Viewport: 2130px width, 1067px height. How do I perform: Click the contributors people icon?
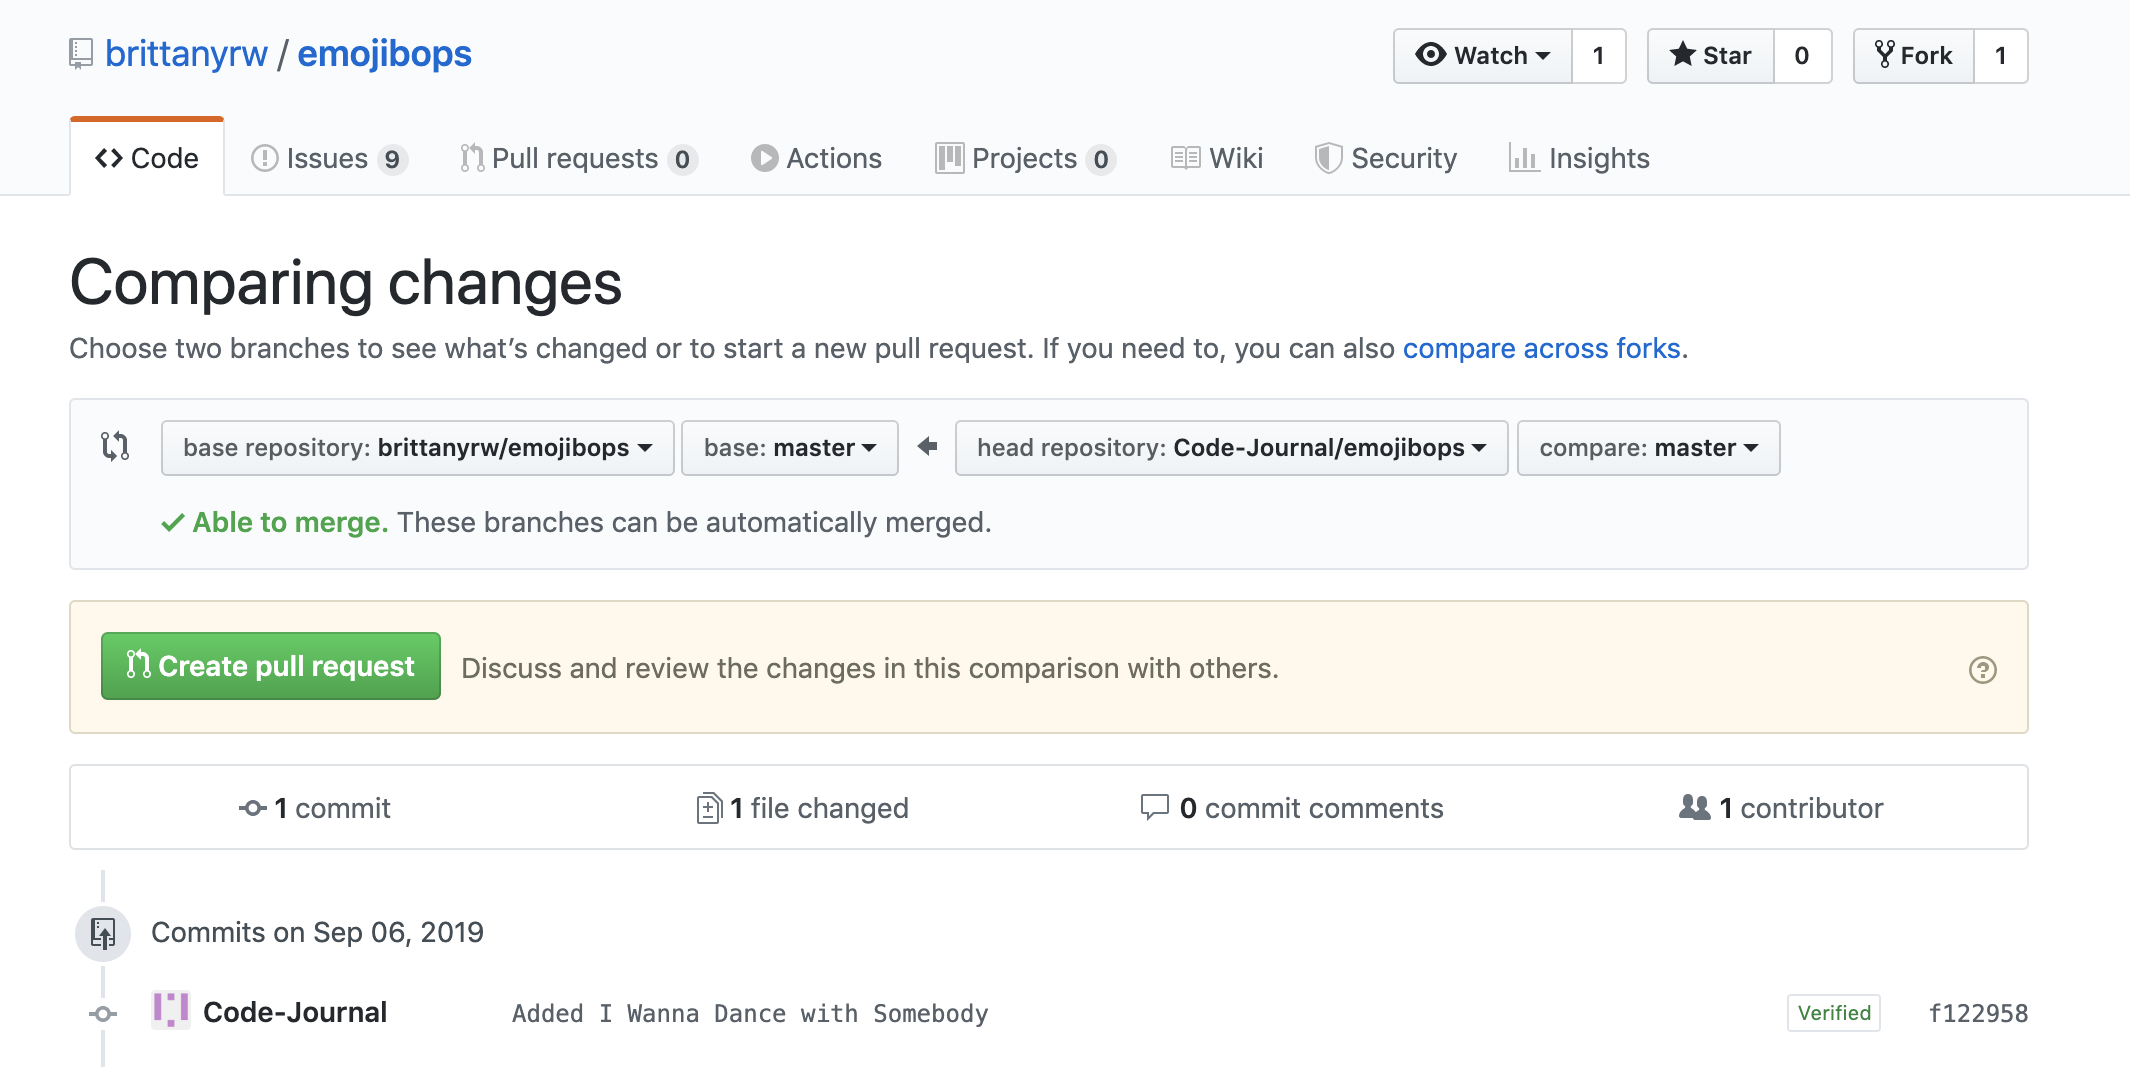(1694, 807)
